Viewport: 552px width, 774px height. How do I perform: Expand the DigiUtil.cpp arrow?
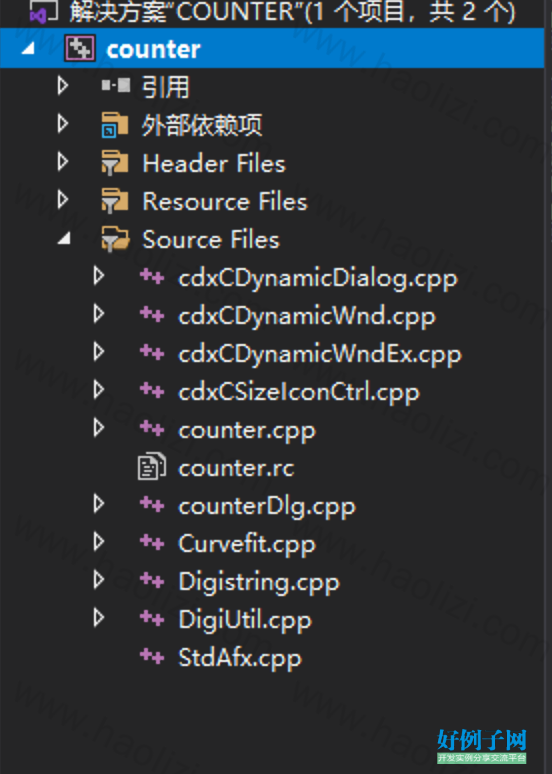[x=99, y=618]
